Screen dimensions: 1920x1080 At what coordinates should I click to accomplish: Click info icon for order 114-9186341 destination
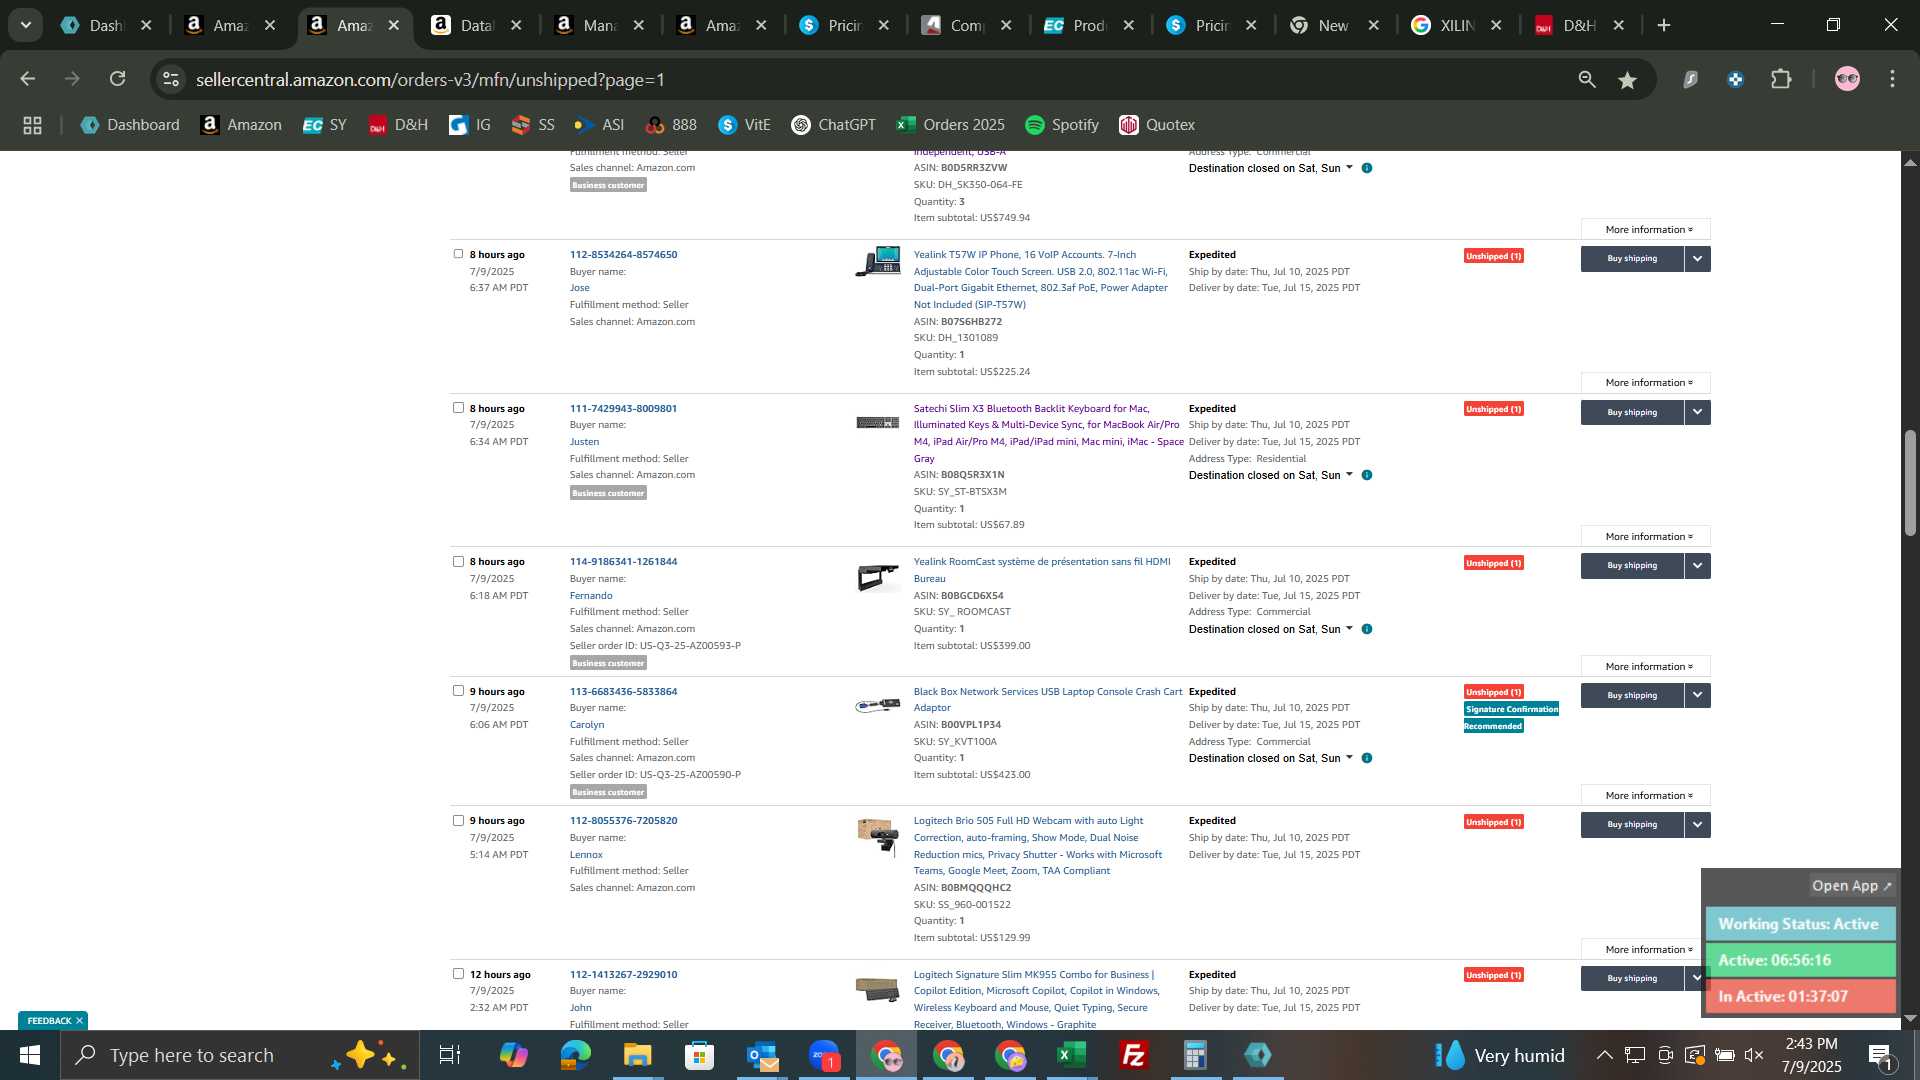click(x=1367, y=629)
